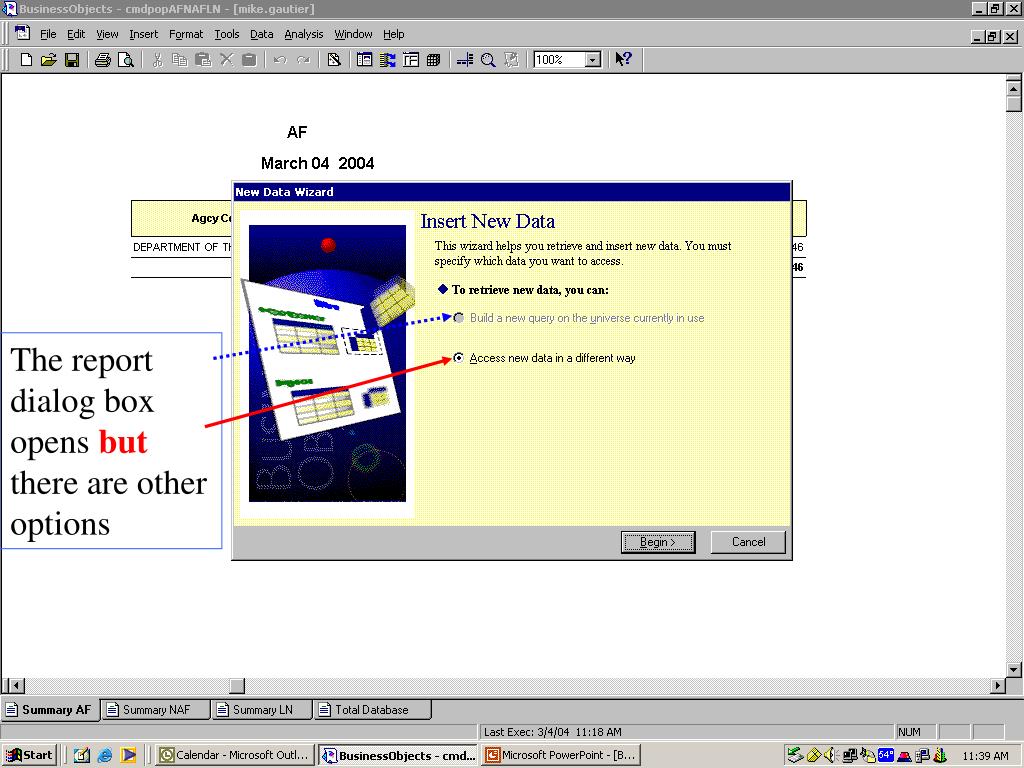The height and width of the screenshot is (768, 1024).
Task: Click the grey tub icon left of Undo
Action: pos(249,60)
